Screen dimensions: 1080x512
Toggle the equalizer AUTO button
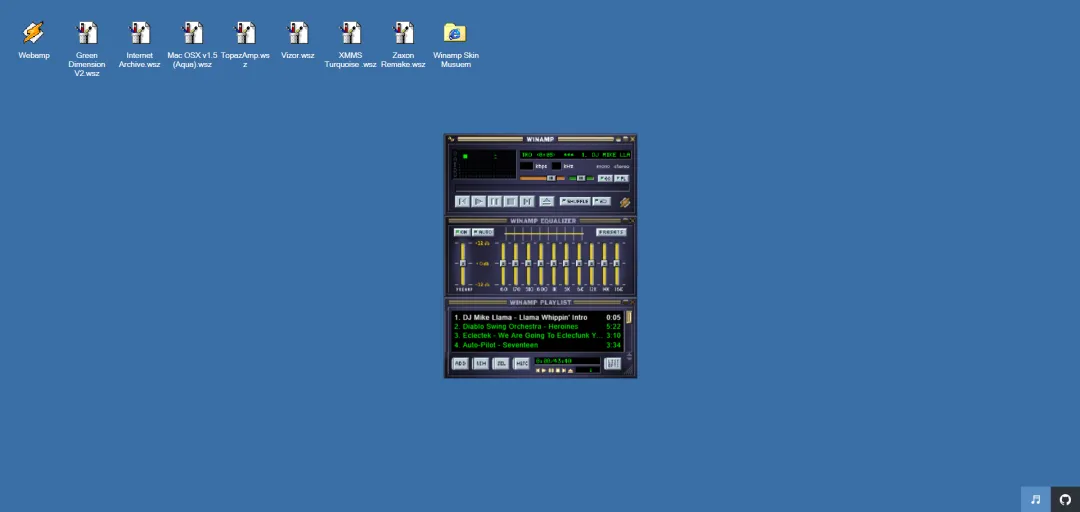pos(483,232)
